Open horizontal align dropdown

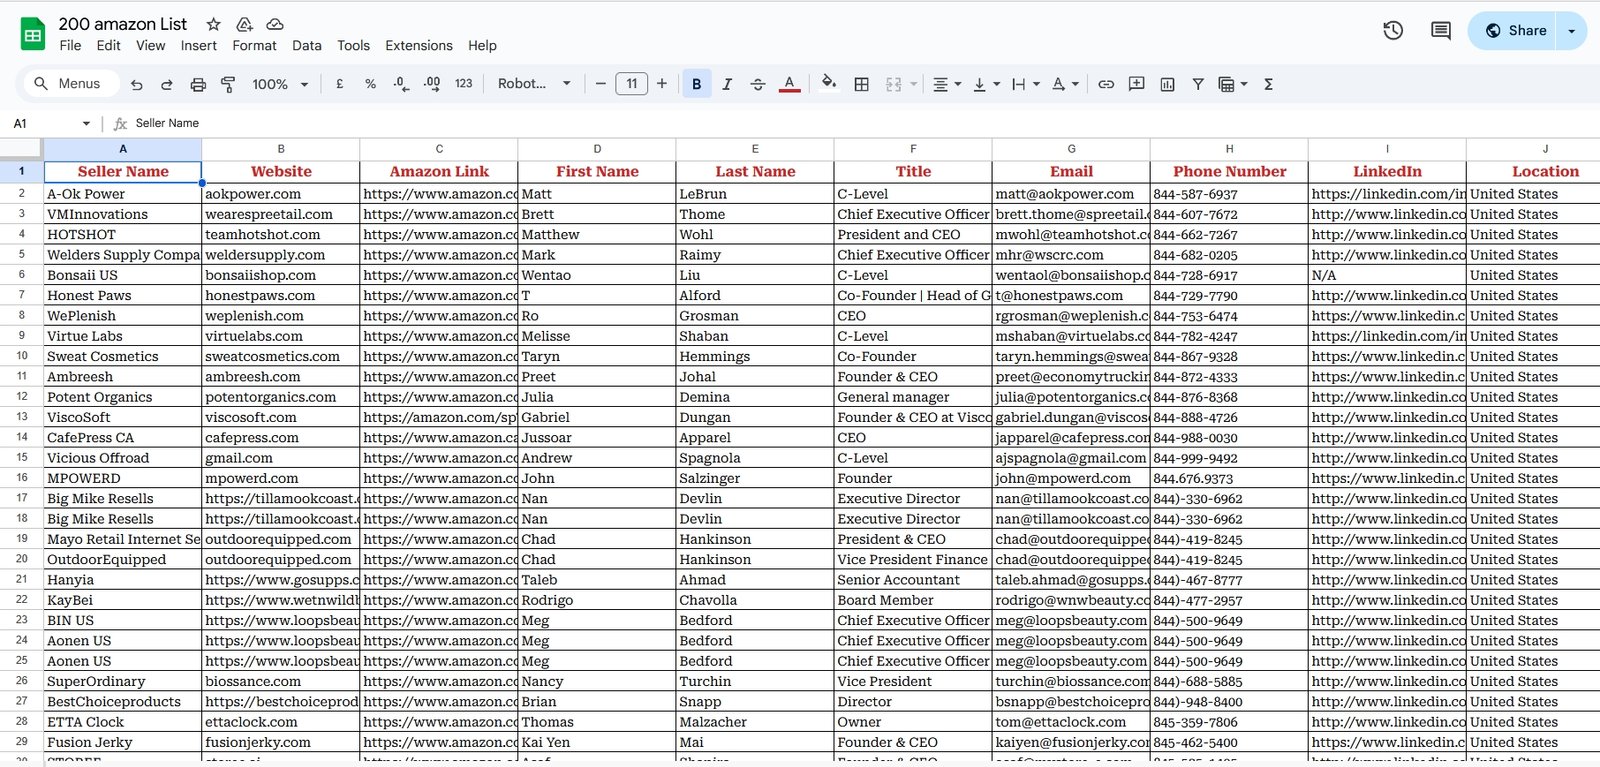pyautogui.click(x=947, y=85)
